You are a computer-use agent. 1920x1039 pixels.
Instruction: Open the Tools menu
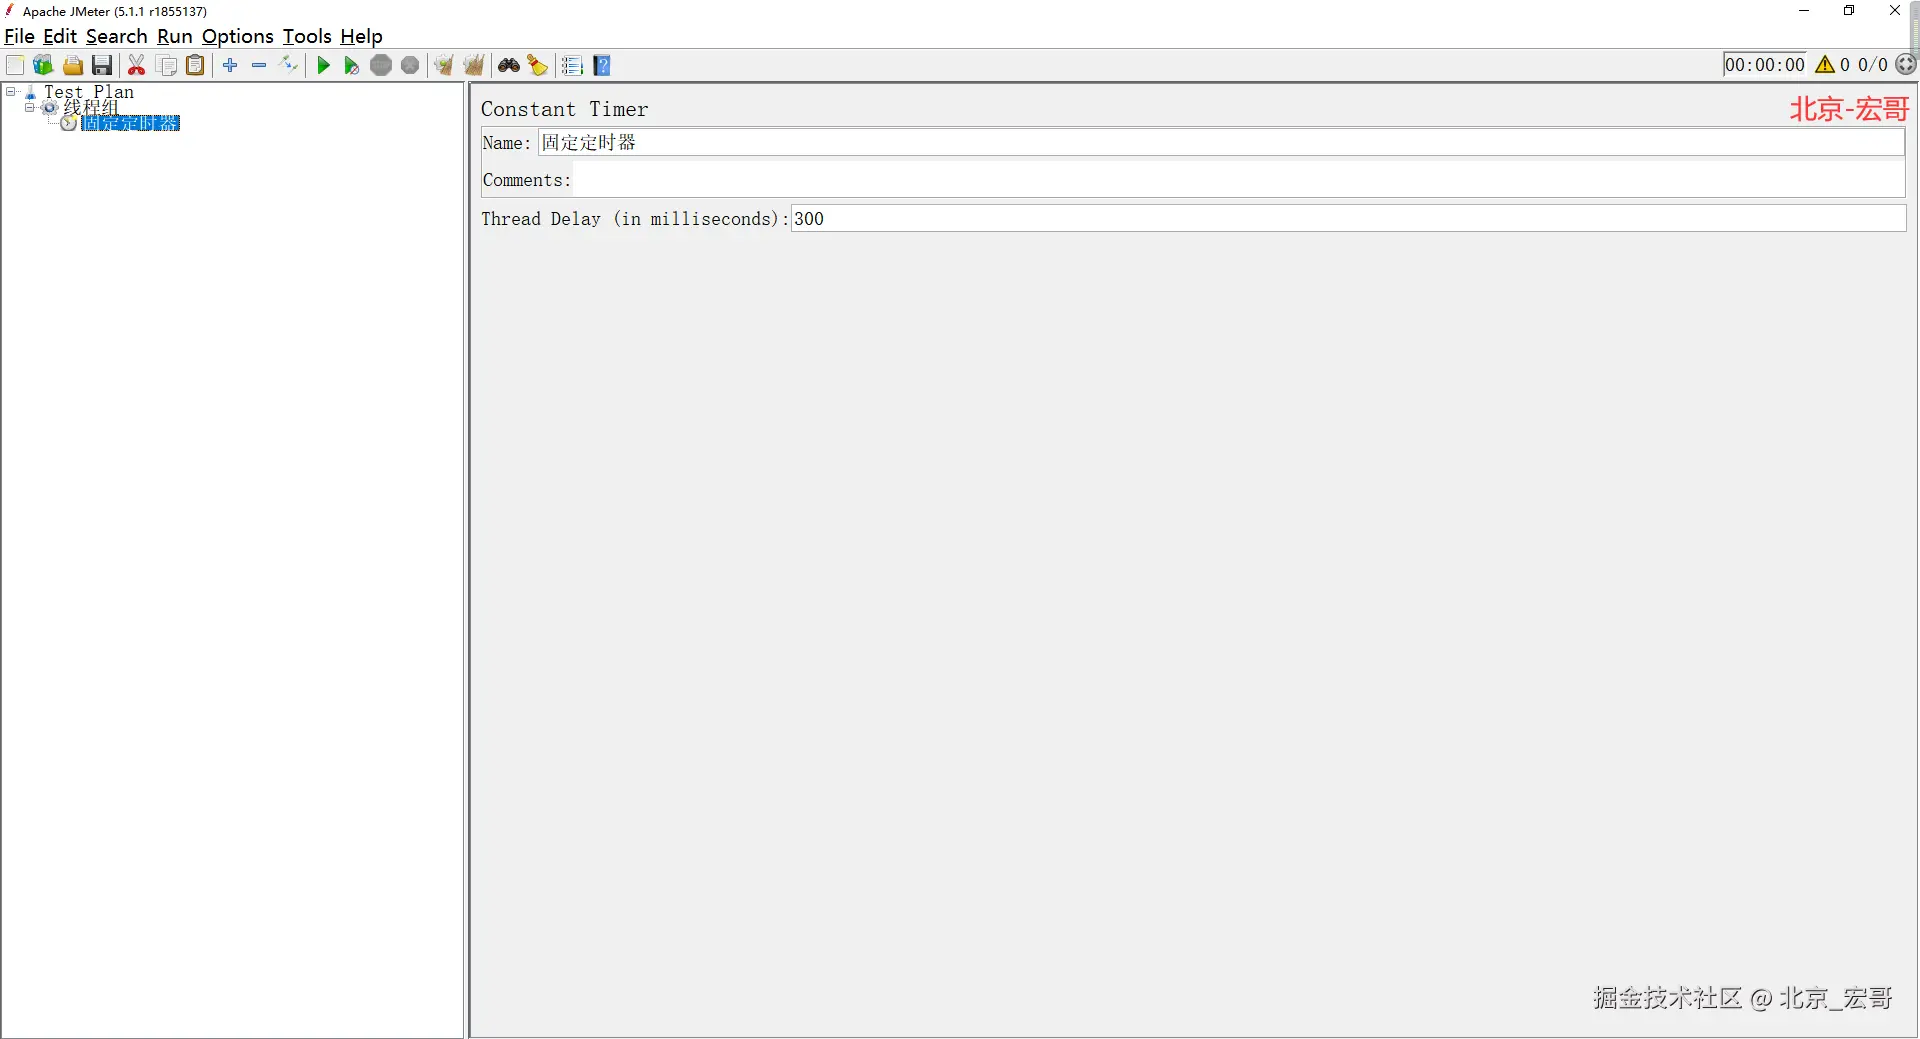pos(307,36)
